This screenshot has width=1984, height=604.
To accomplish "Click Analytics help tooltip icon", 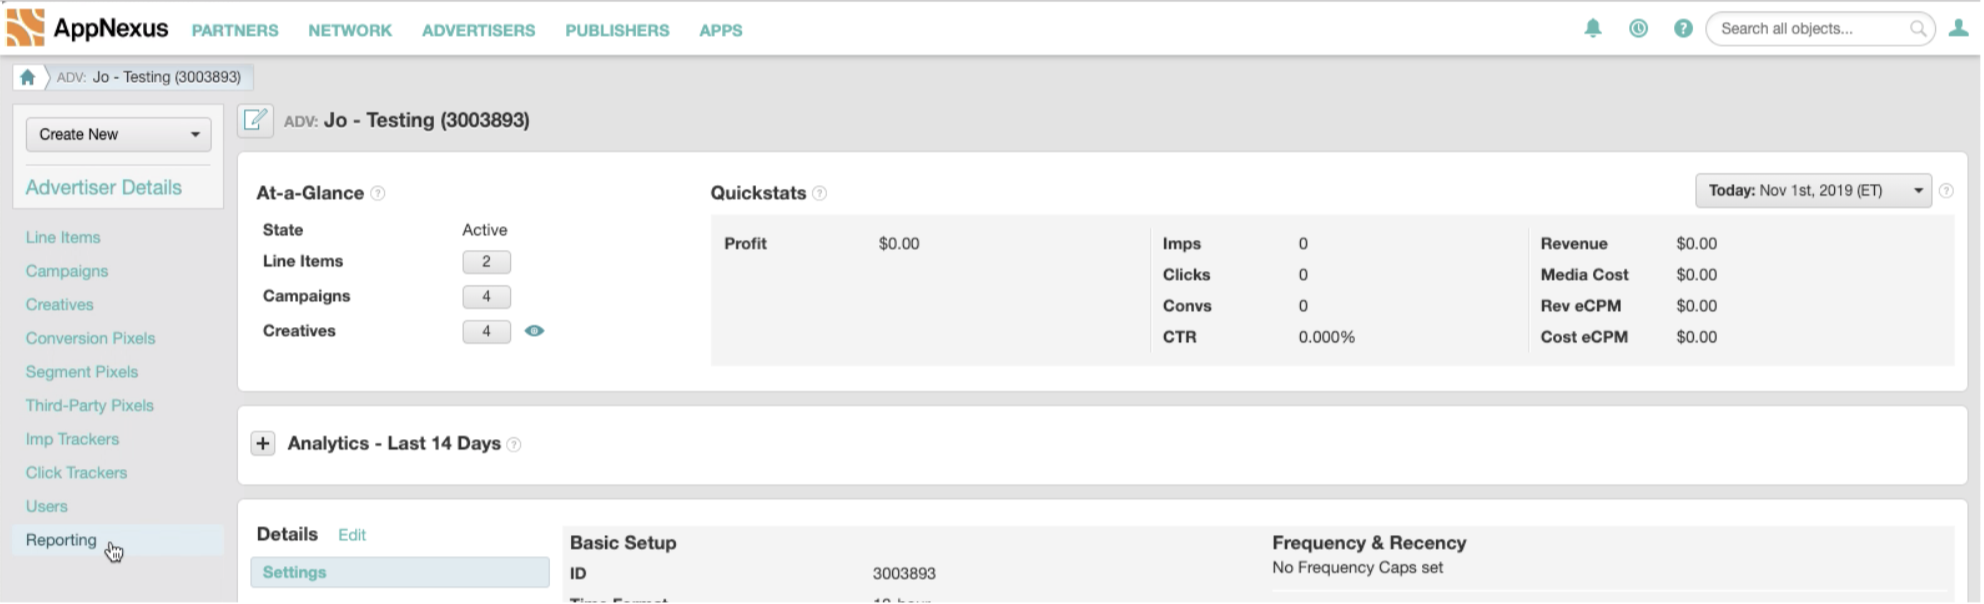I will [x=514, y=445].
